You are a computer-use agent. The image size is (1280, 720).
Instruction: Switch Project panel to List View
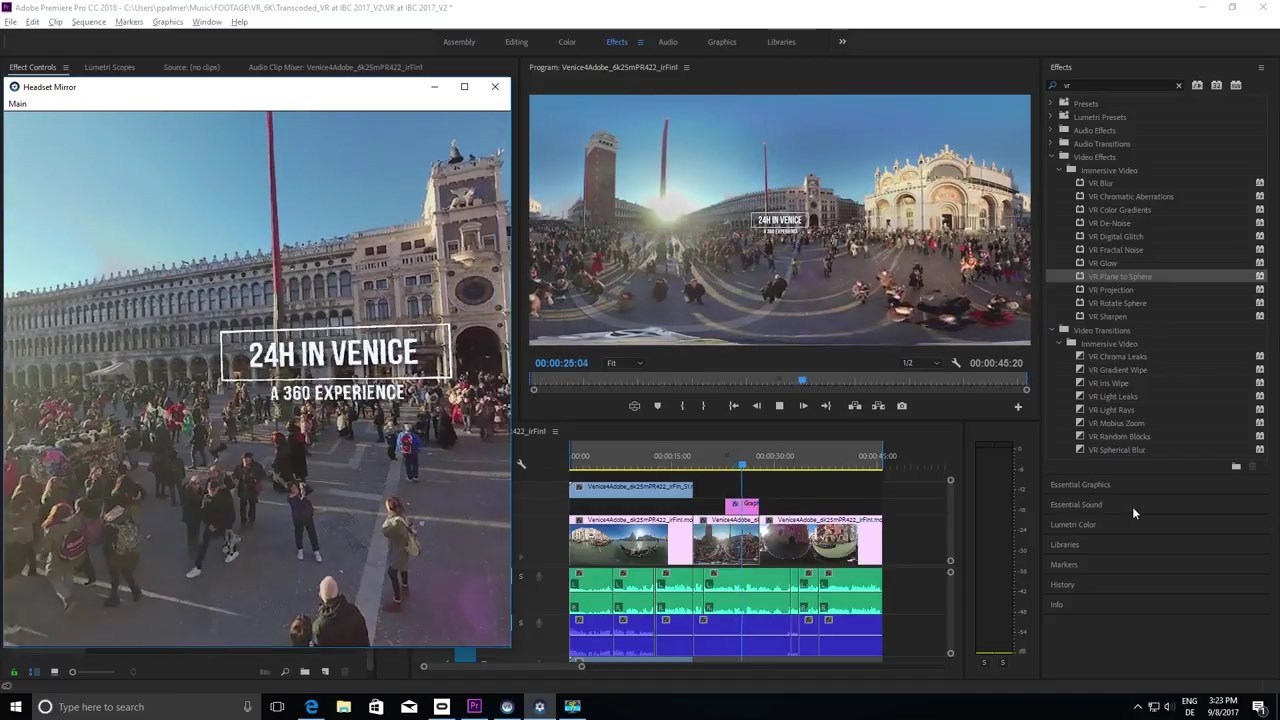pyautogui.click(x=34, y=672)
